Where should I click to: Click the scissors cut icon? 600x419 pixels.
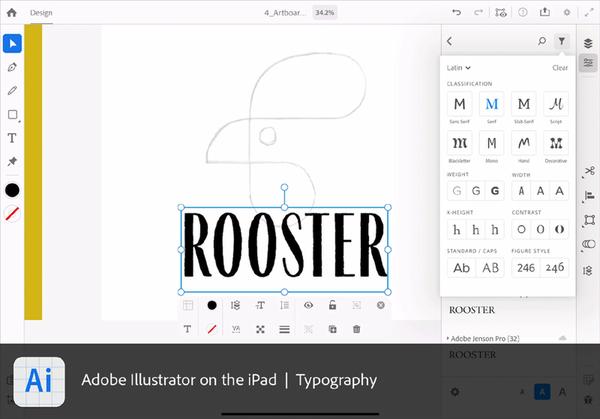pyautogui.click(x=589, y=171)
